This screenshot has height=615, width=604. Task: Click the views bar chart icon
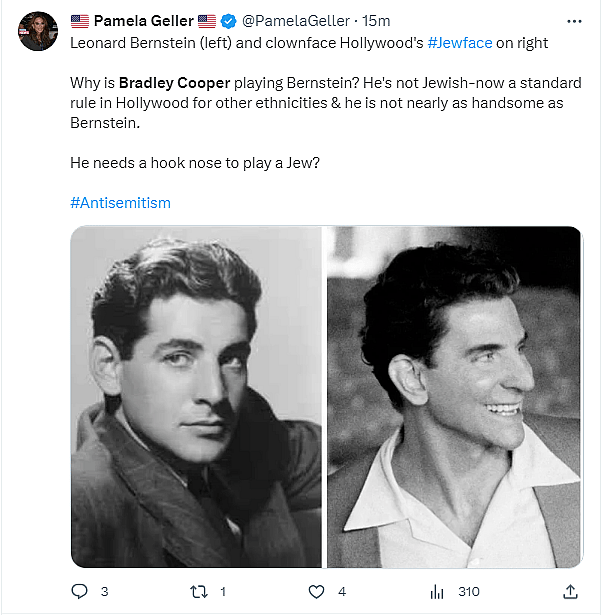436,592
